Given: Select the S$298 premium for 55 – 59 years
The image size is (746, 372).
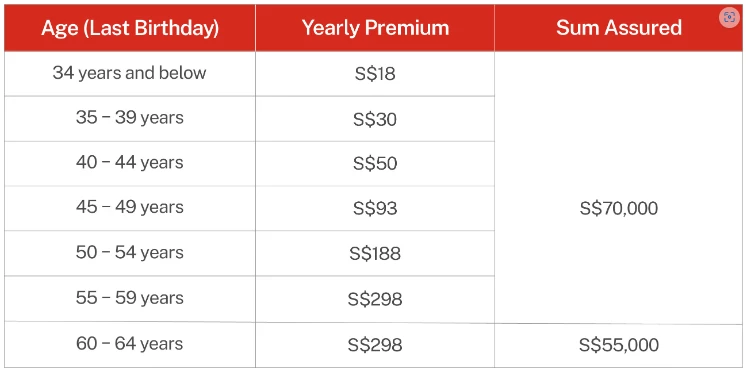Looking at the screenshot, I should (375, 299).
